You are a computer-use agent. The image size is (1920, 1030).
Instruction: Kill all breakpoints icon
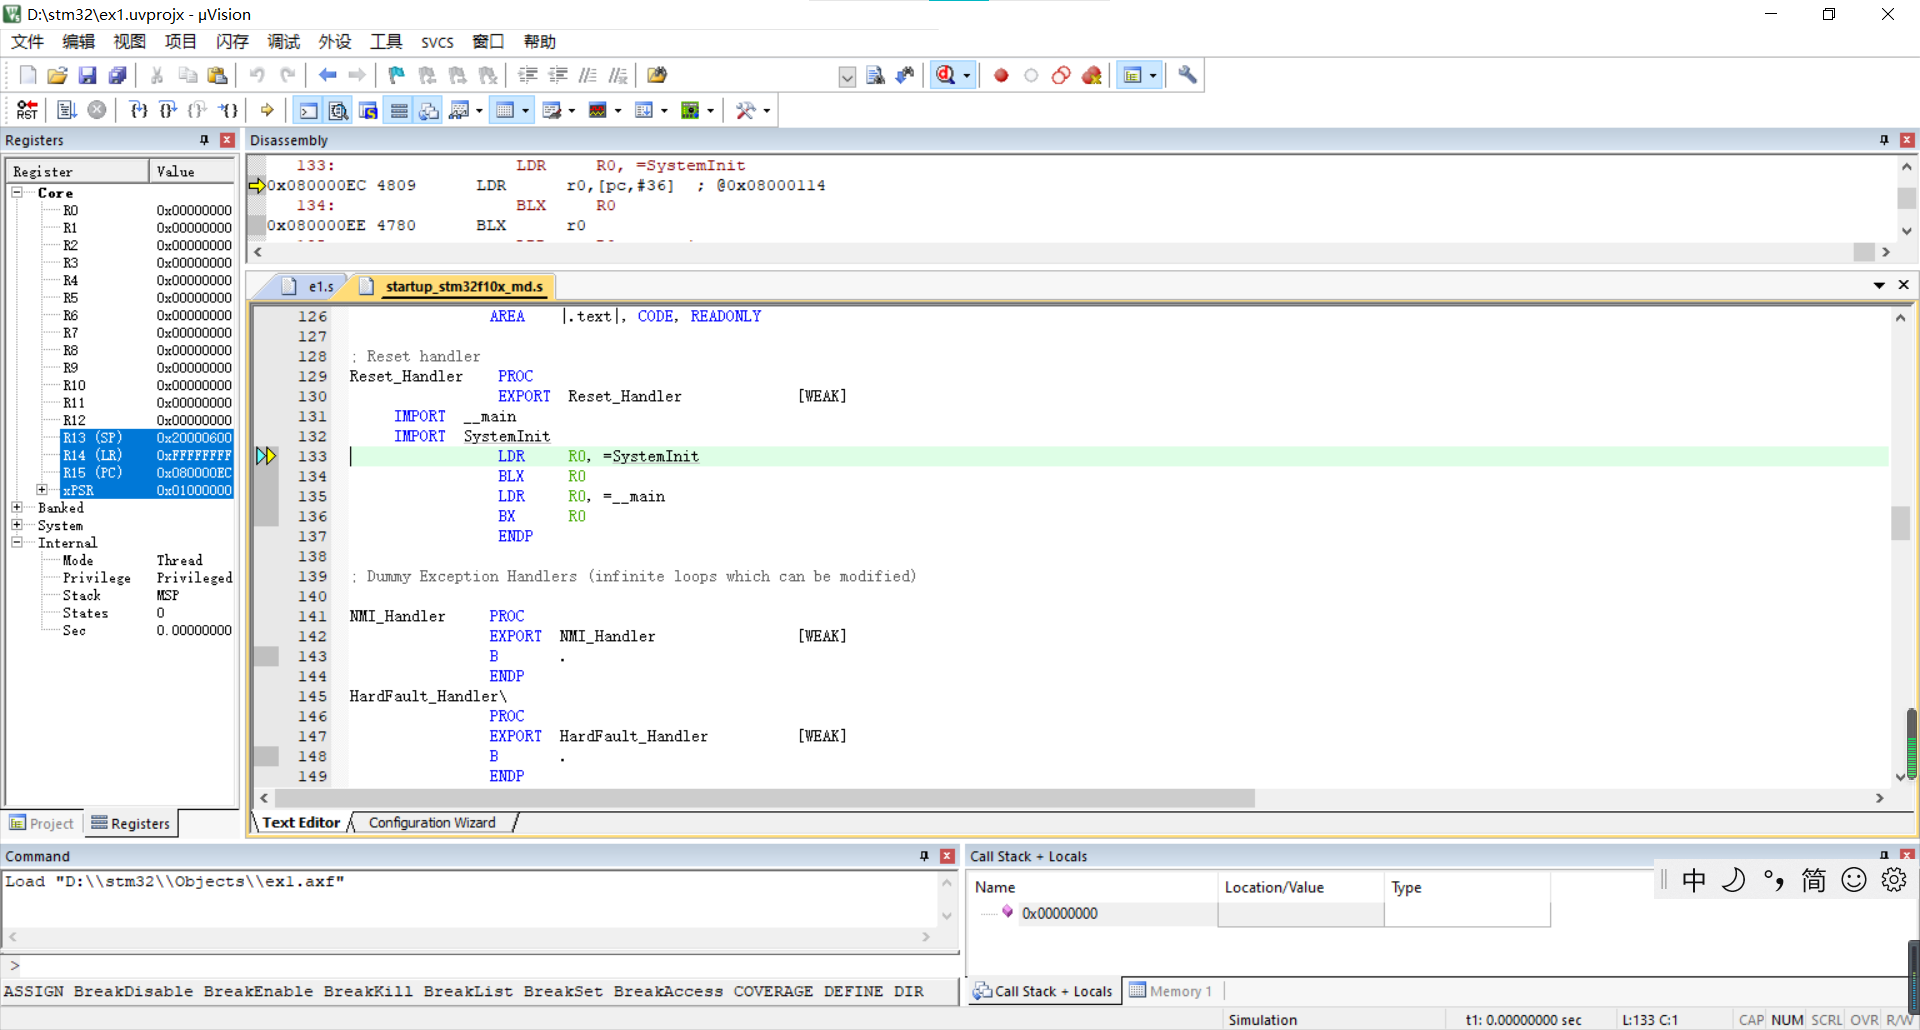1092,75
